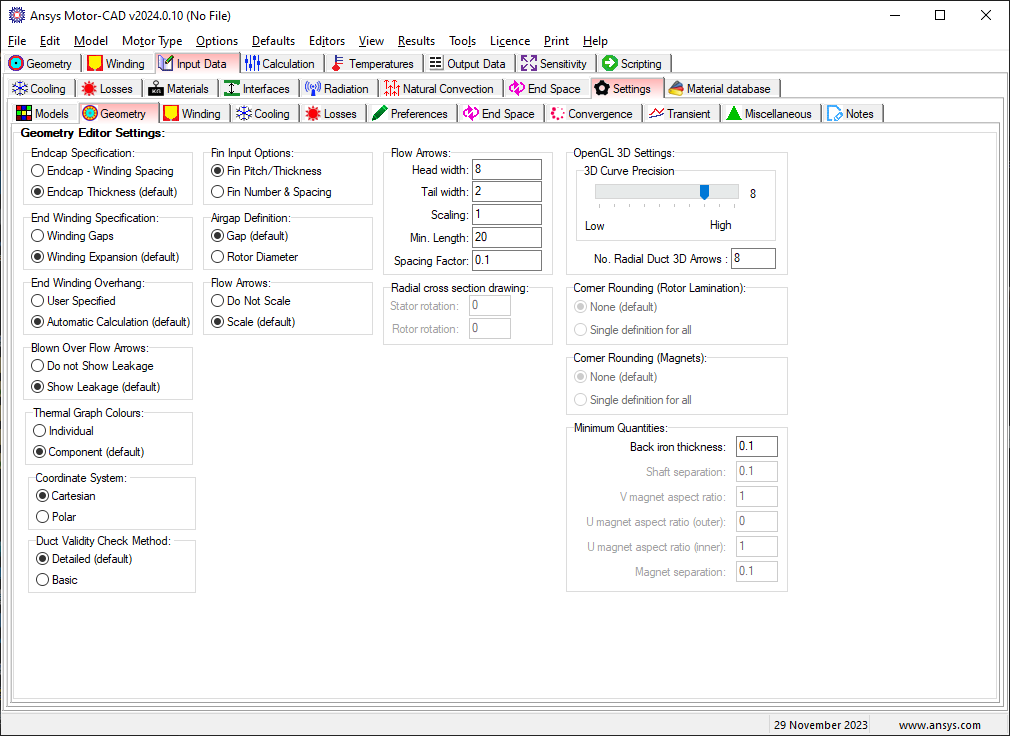Open the Natural Convection tab icon
The image size is (1010, 736).
pyautogui.click(x=392, y=89)
